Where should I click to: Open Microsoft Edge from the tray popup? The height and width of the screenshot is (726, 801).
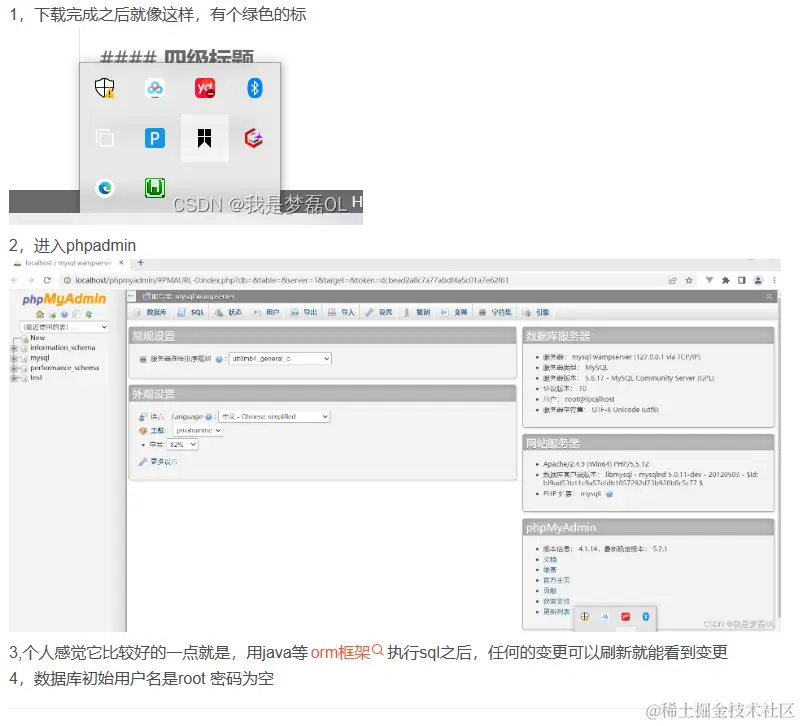tap(105, 188)
